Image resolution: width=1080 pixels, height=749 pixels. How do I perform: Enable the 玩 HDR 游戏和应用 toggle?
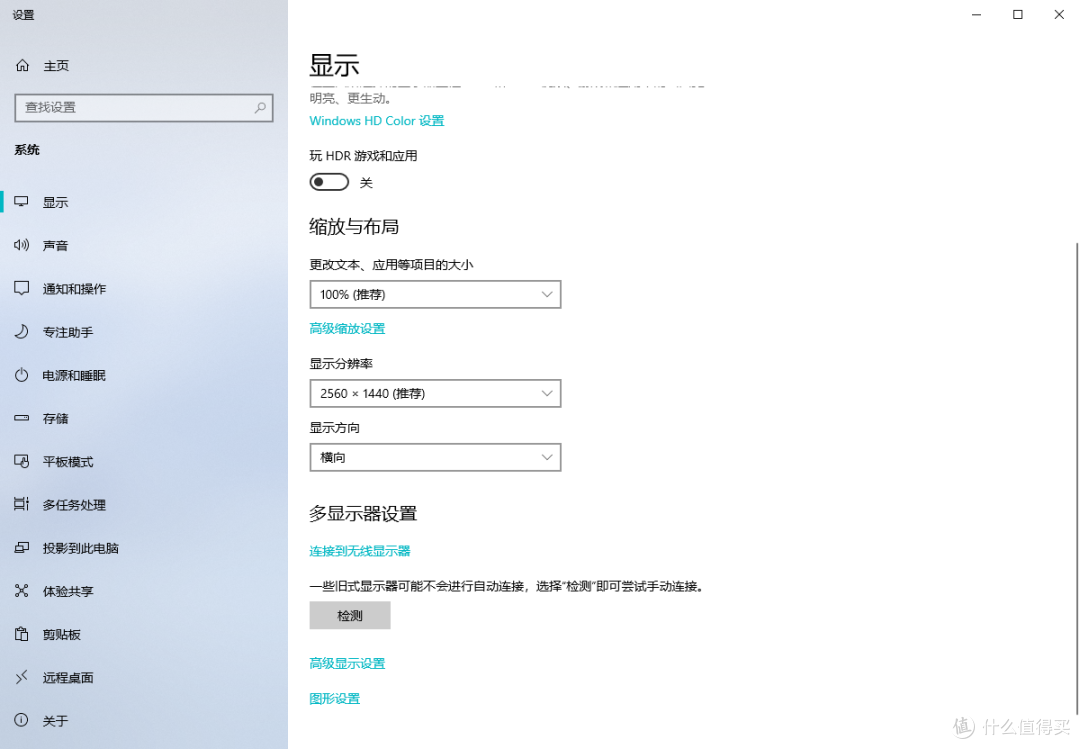[329, 182]
